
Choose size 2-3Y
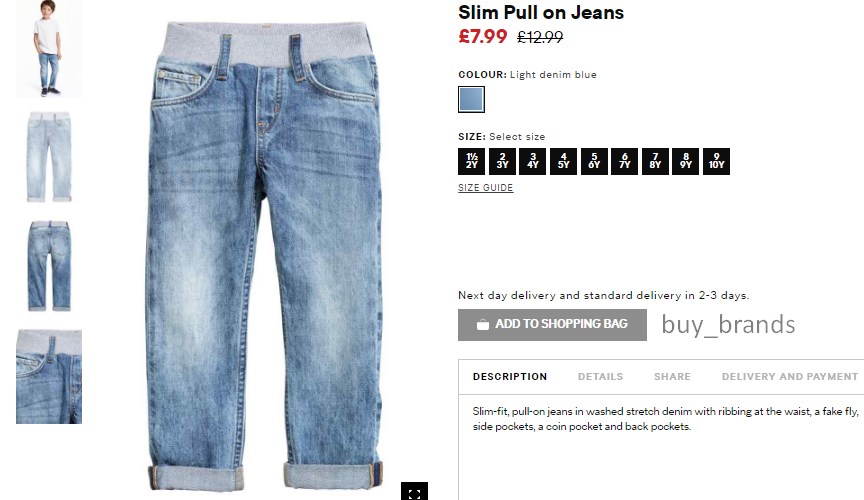[x=502, y=162]
